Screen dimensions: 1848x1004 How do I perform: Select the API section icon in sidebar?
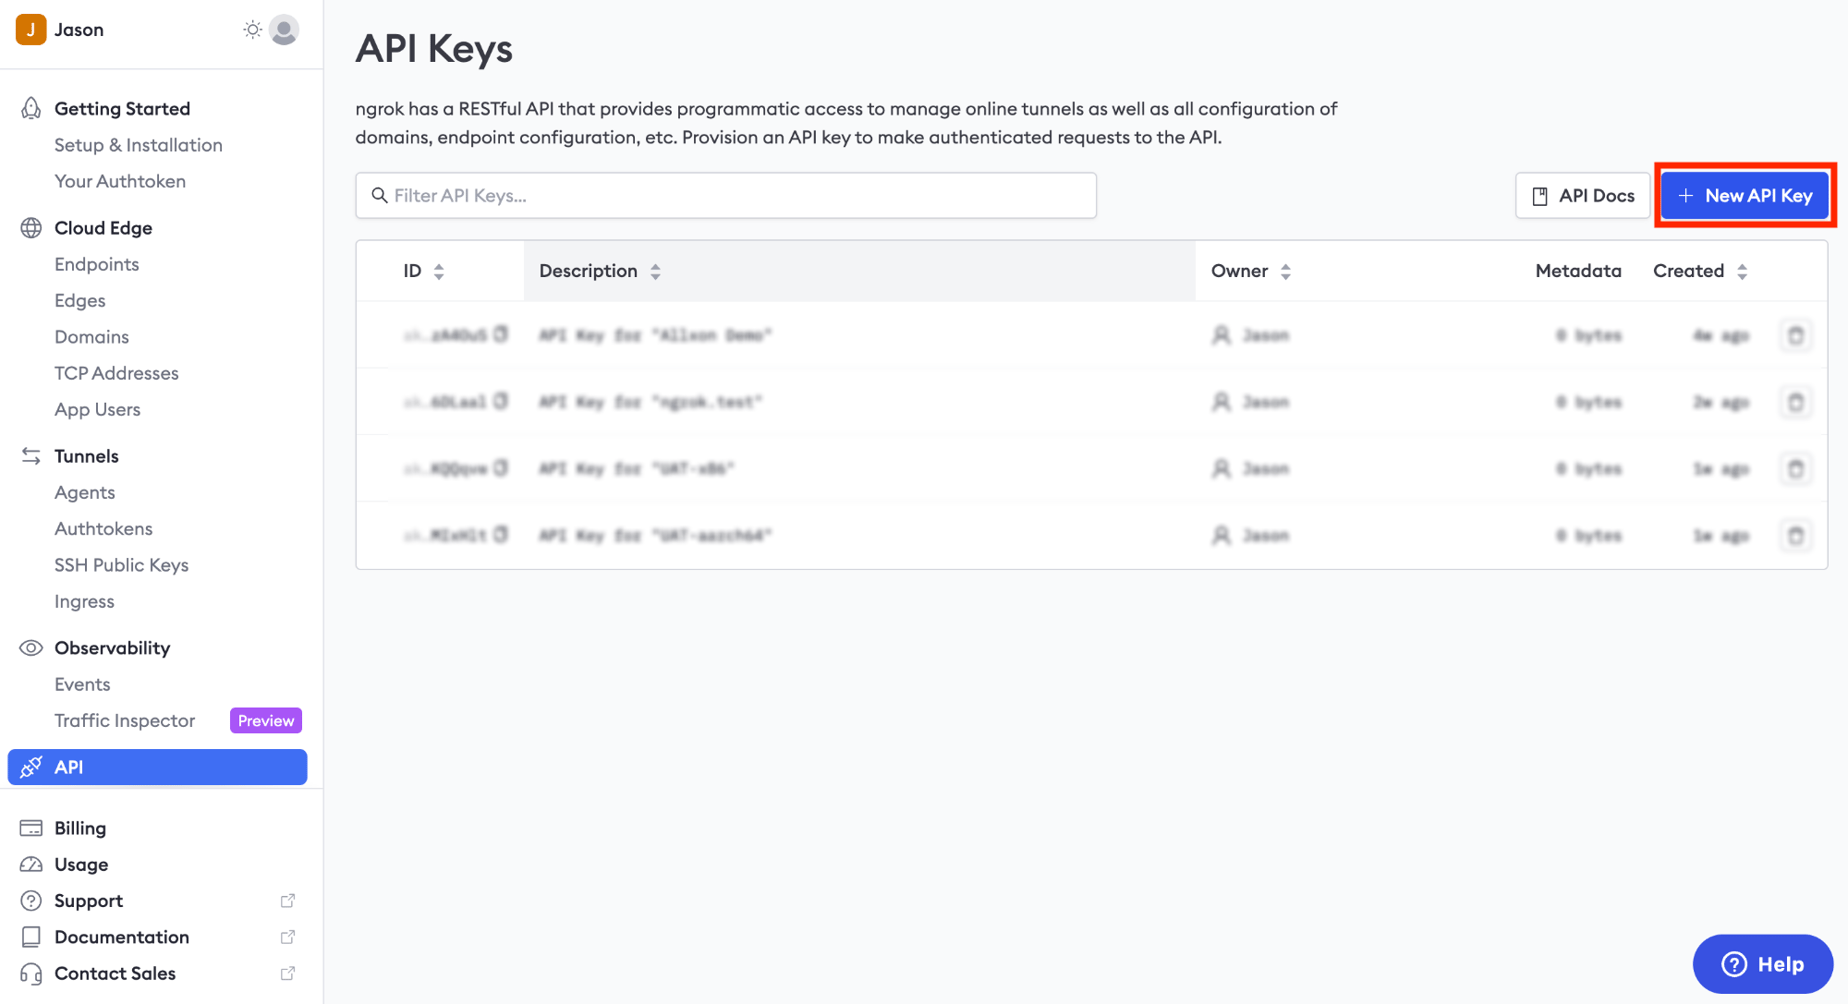pyautogui.click(x=31, y=767)
